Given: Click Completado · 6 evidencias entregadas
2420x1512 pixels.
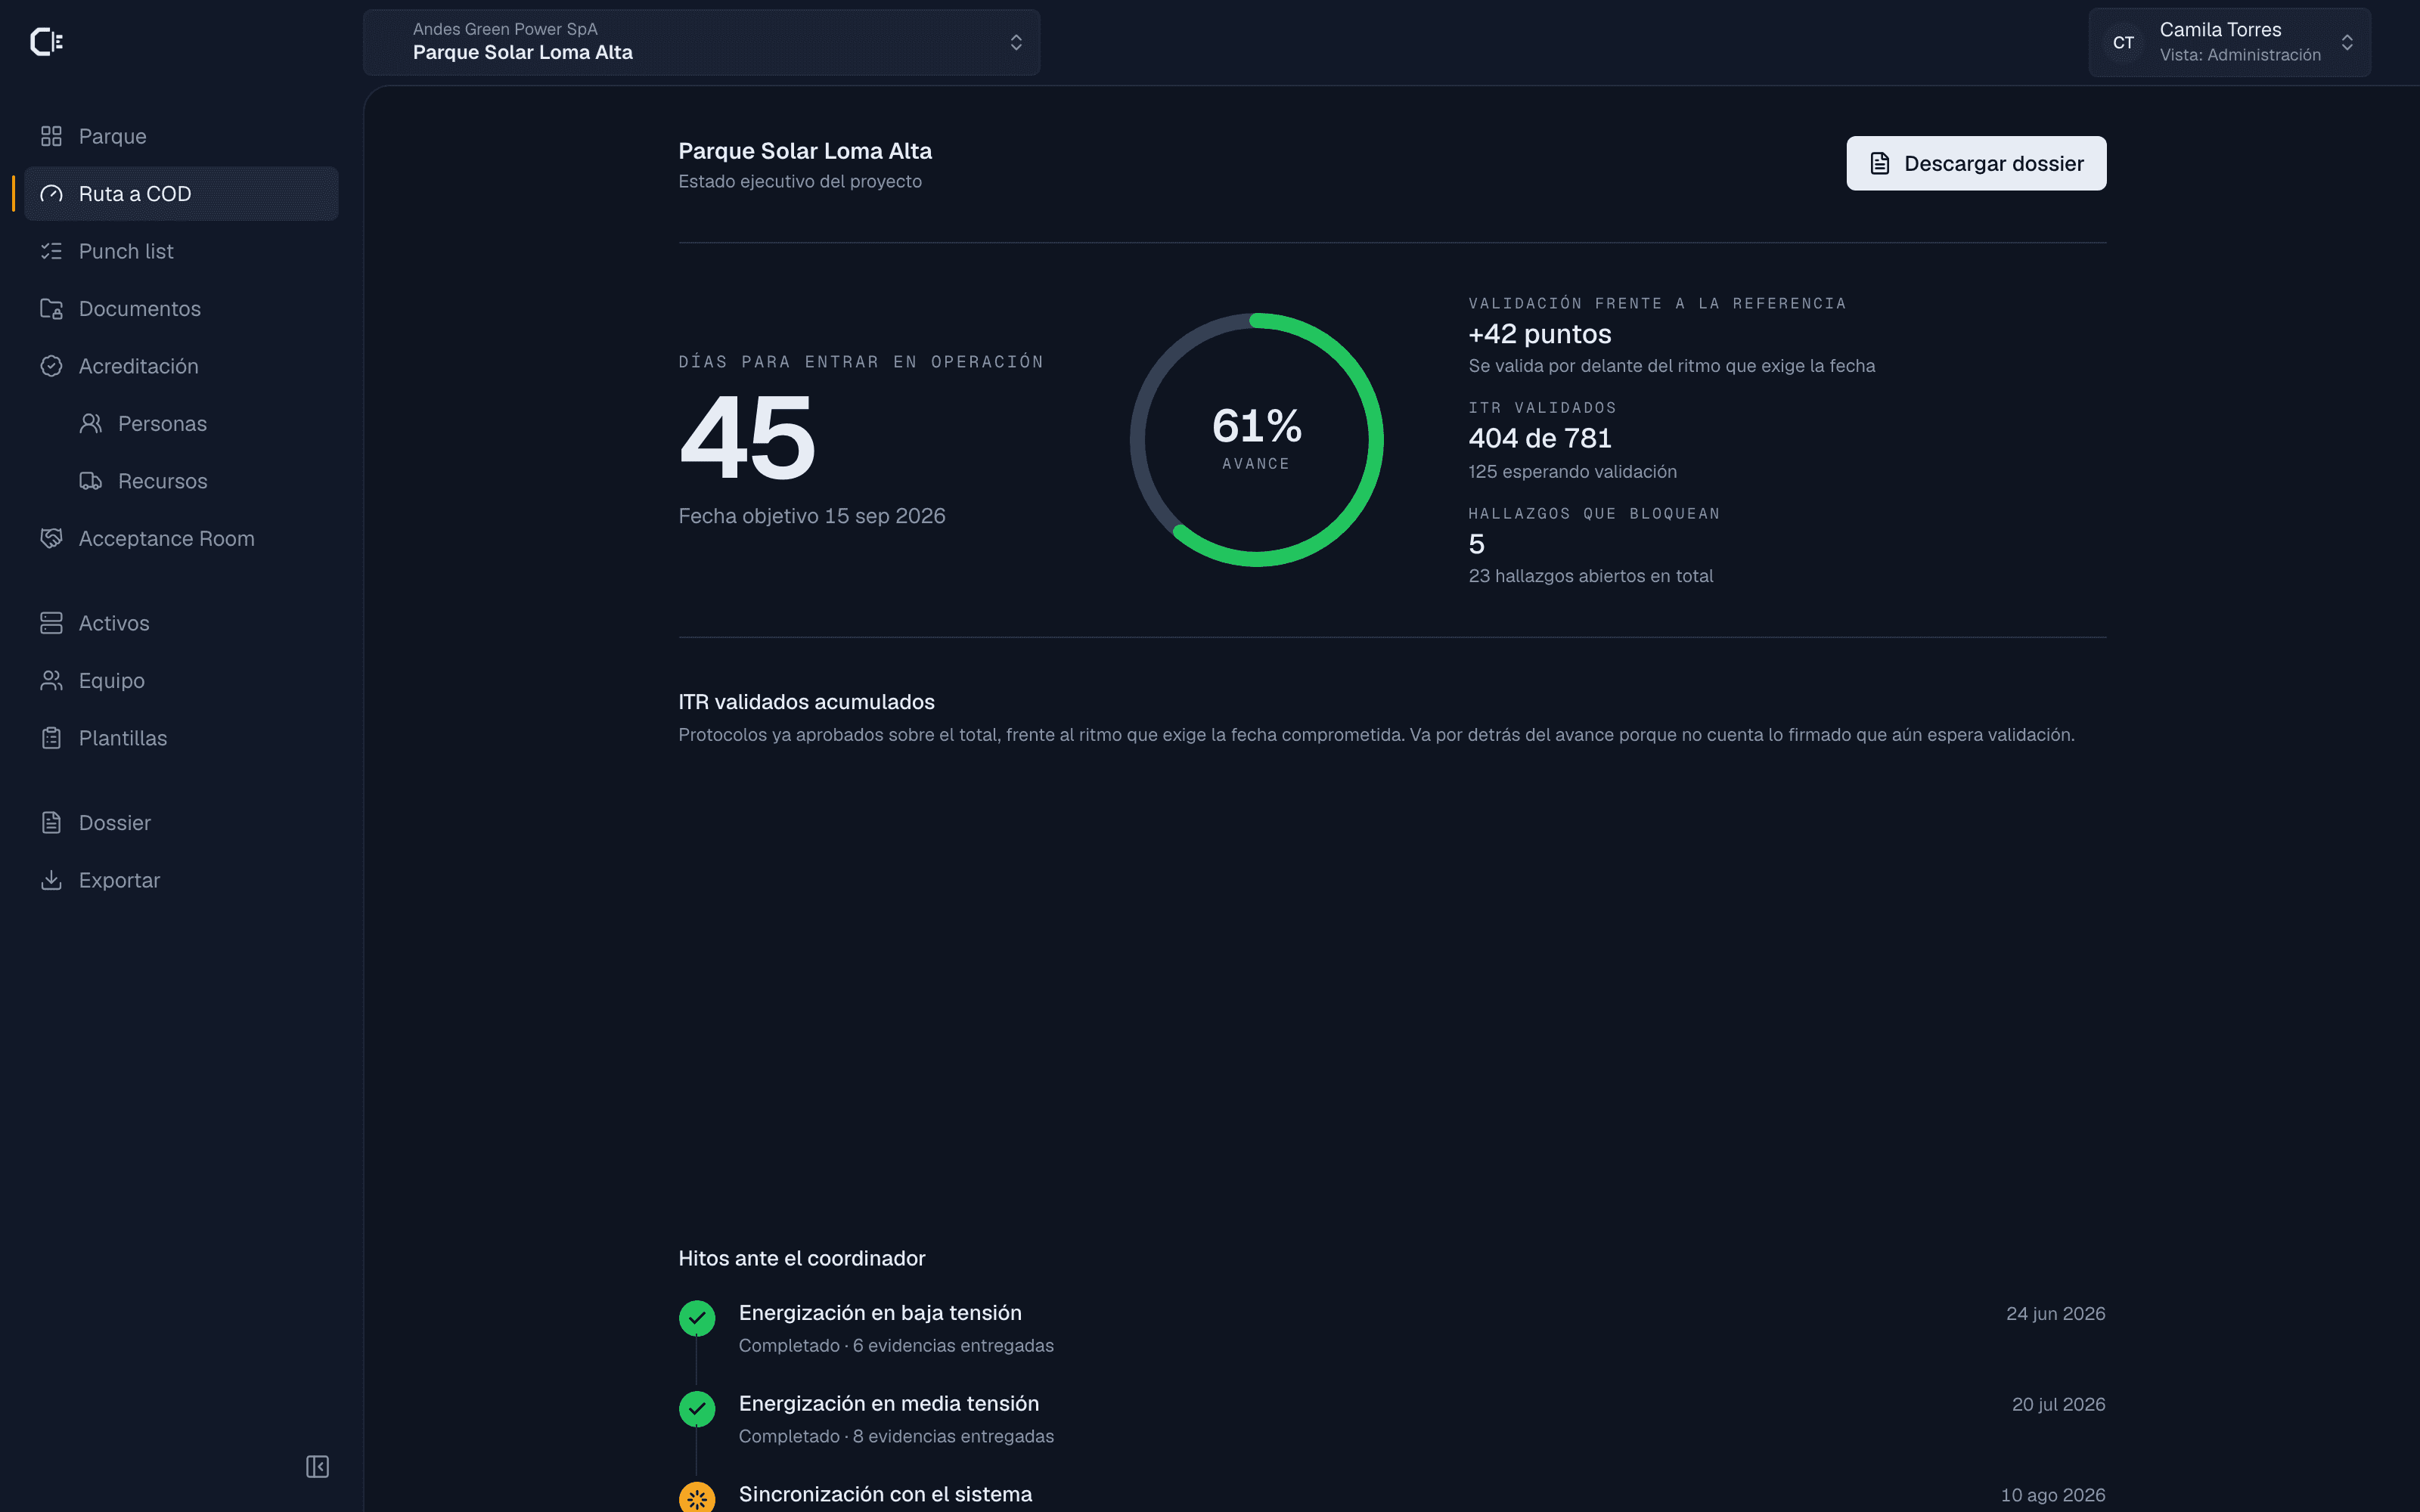Looking at the screenshot, I should click(x=896, y=1346).
